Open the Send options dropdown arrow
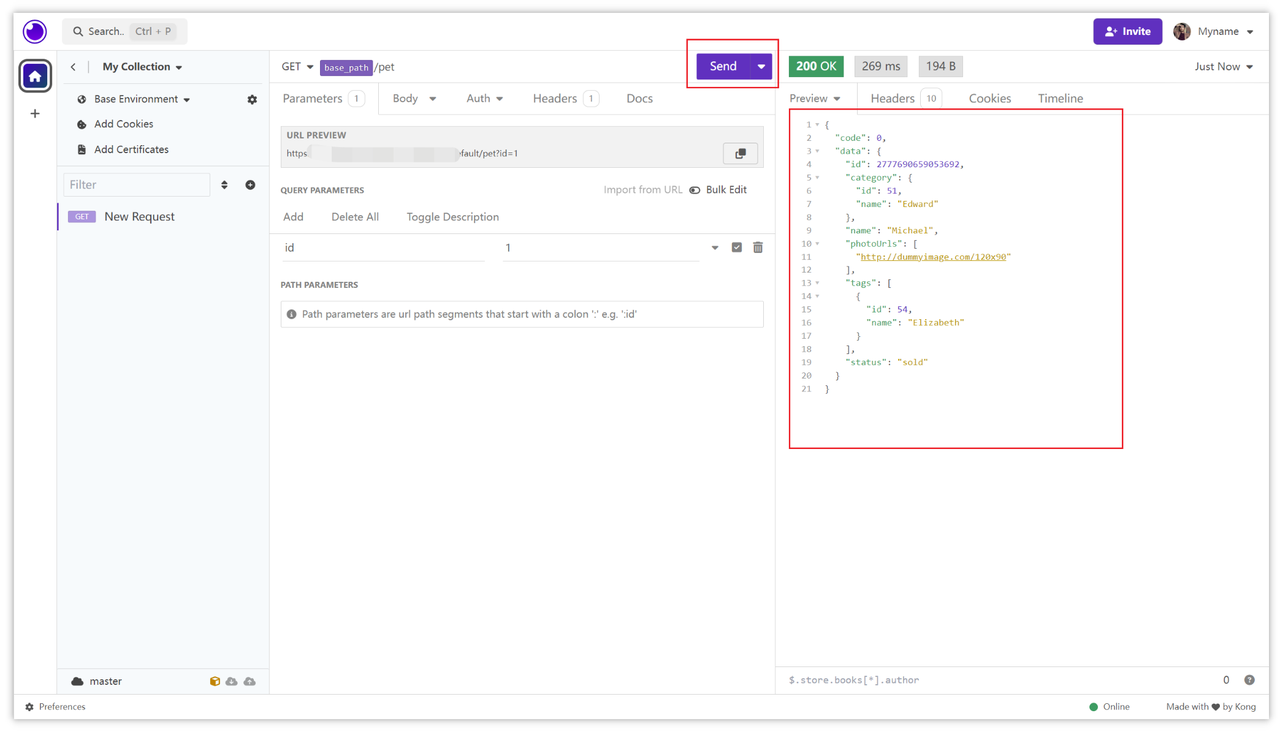This screenshot has width=1280, height=732. click(761, 67)
